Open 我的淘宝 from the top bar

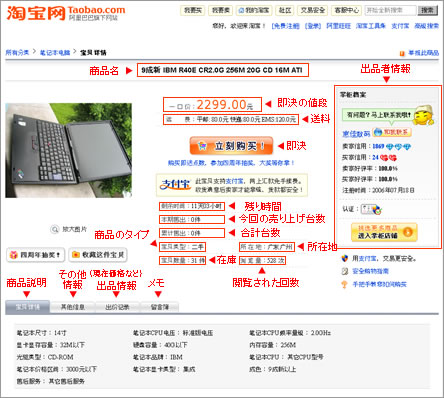coord(254,10)
